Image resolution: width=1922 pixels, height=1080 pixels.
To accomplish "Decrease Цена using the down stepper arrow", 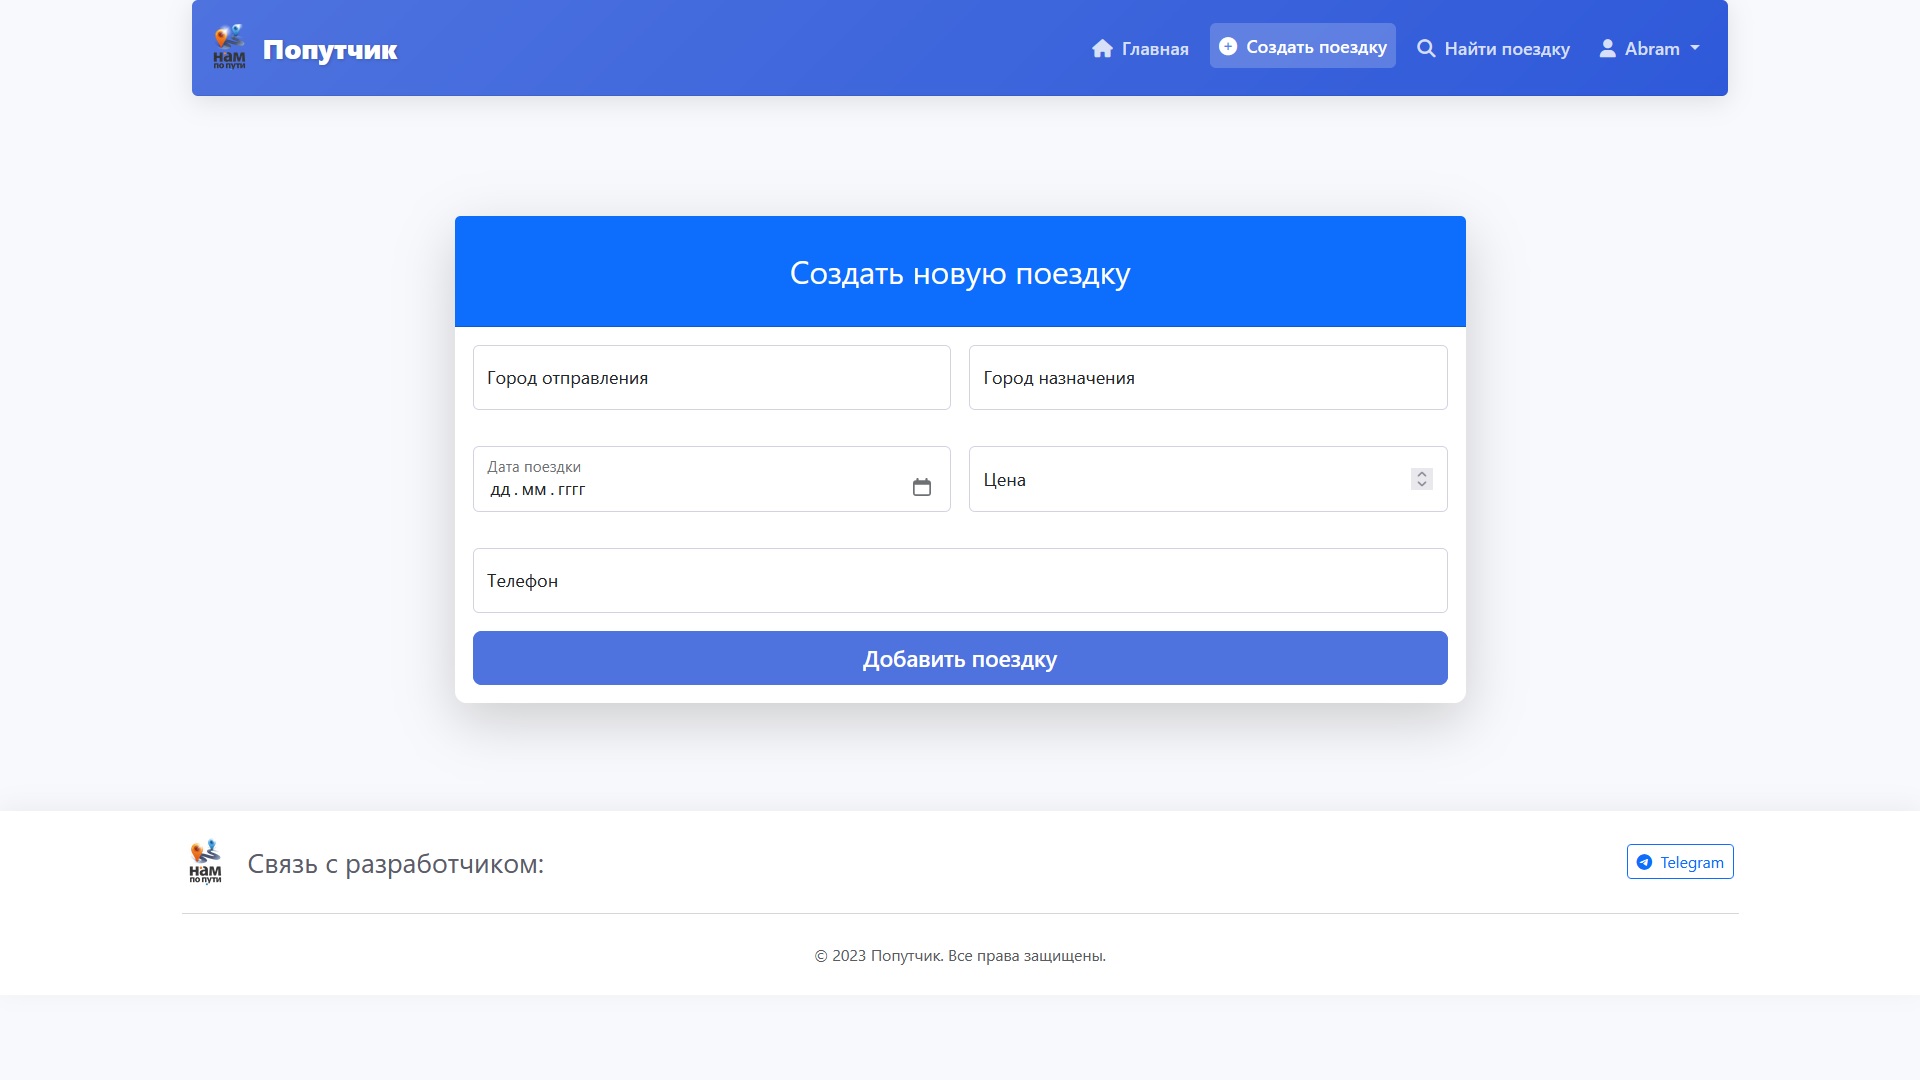I will (x=1422, y=485).
